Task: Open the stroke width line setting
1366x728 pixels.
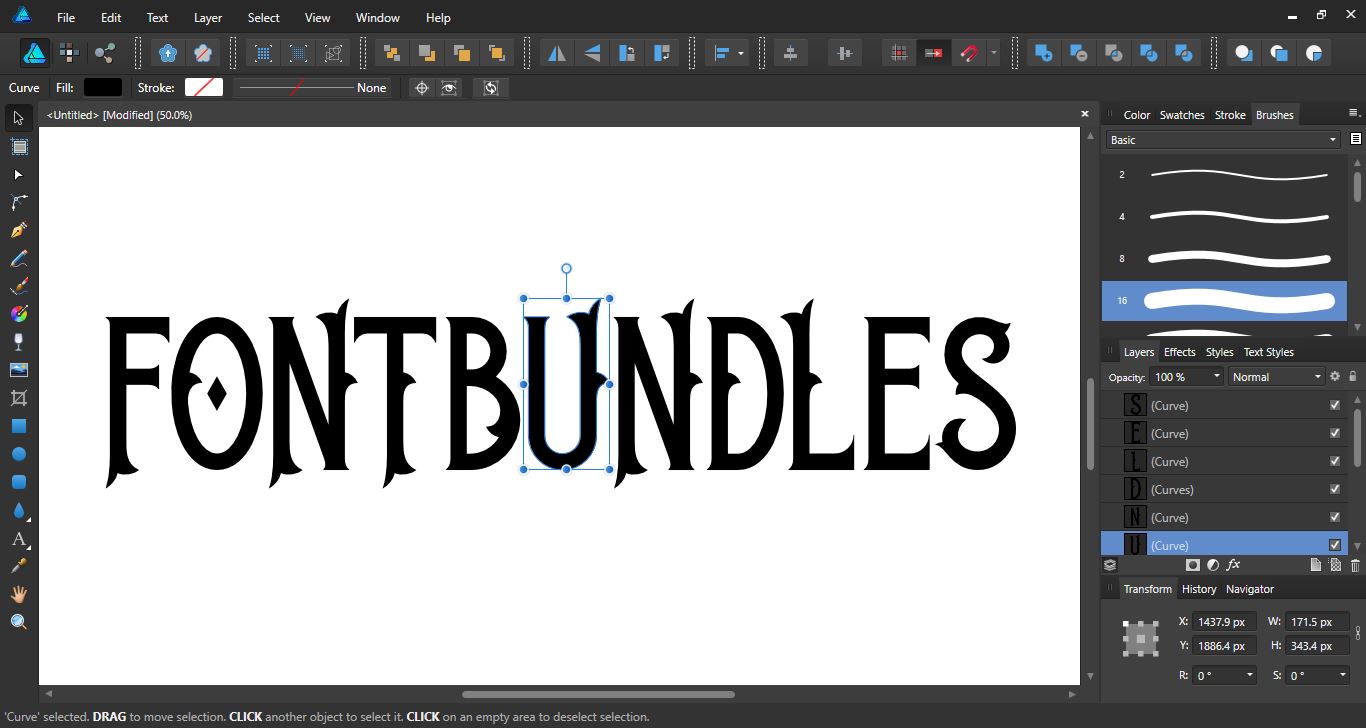Action: (312, 88)
